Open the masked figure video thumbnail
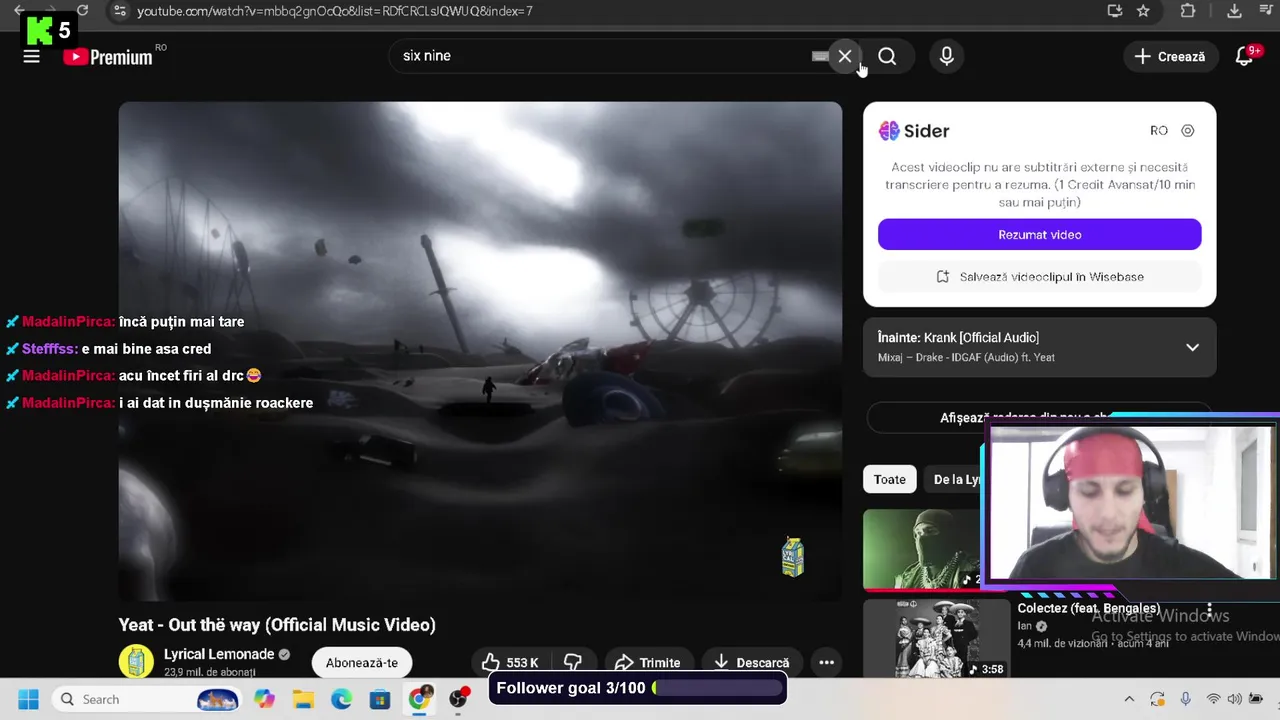The height and width of the screenshot is (720, 1280). tap(922, 549)
